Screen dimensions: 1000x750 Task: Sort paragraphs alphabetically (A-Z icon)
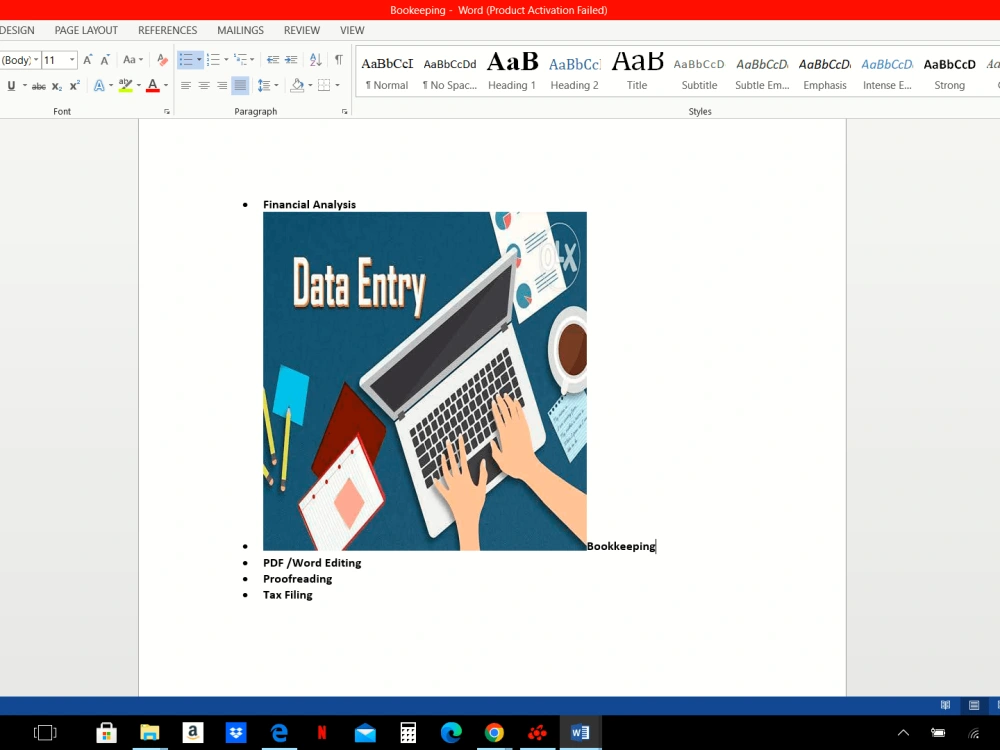(x=316, y=60)
